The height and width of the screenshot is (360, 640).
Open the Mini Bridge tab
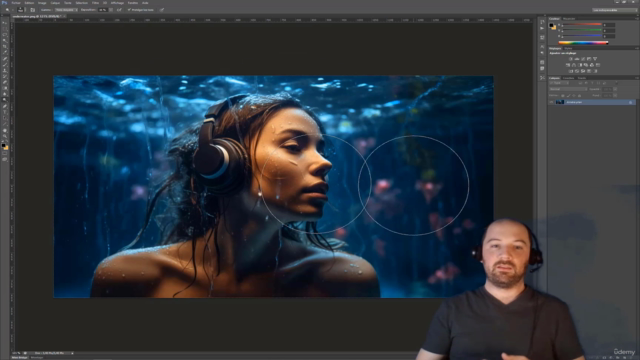pos(20,358)
